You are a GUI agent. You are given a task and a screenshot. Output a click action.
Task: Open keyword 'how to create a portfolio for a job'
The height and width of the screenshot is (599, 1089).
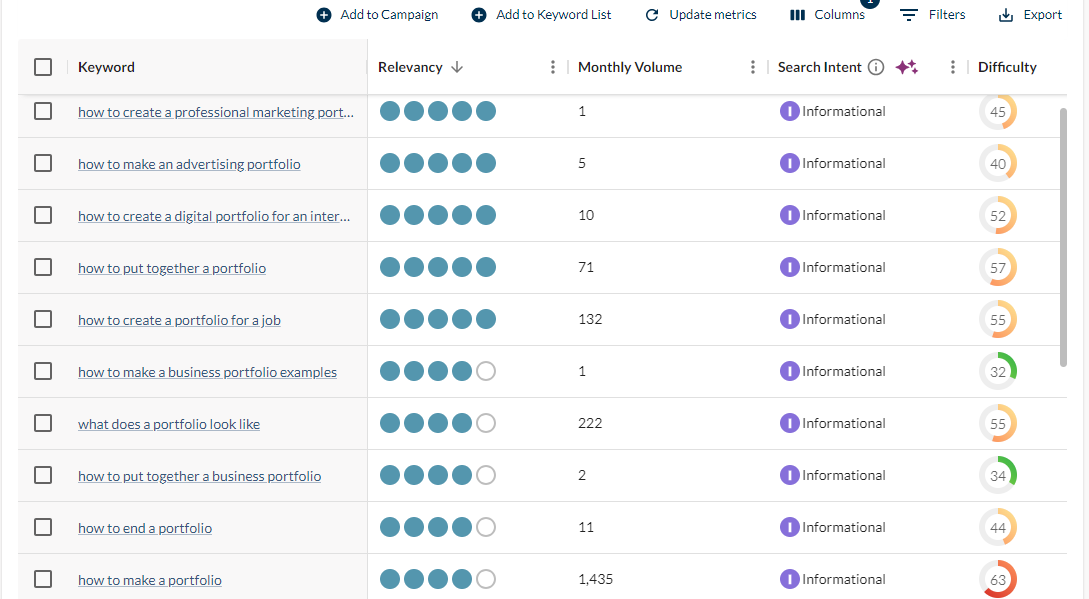point(179,320)
